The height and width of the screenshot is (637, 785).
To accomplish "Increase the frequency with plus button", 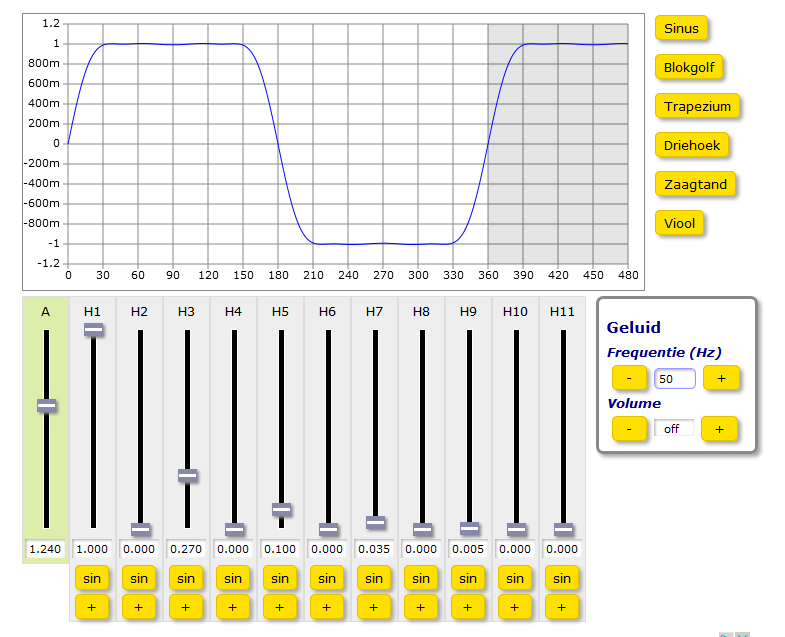I will (x=721, y=378).
